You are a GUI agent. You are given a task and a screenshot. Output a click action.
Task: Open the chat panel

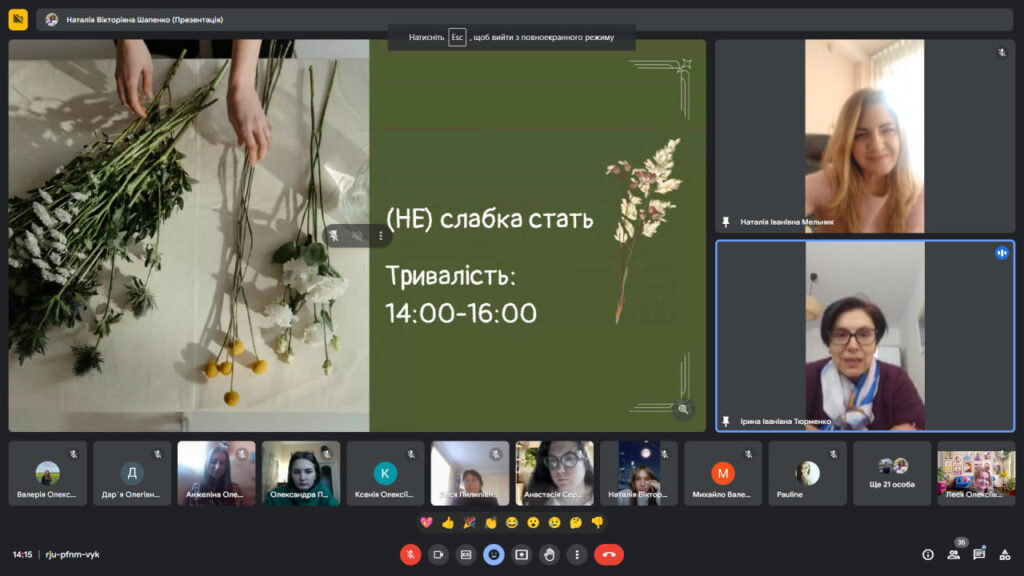coord(979,554)
